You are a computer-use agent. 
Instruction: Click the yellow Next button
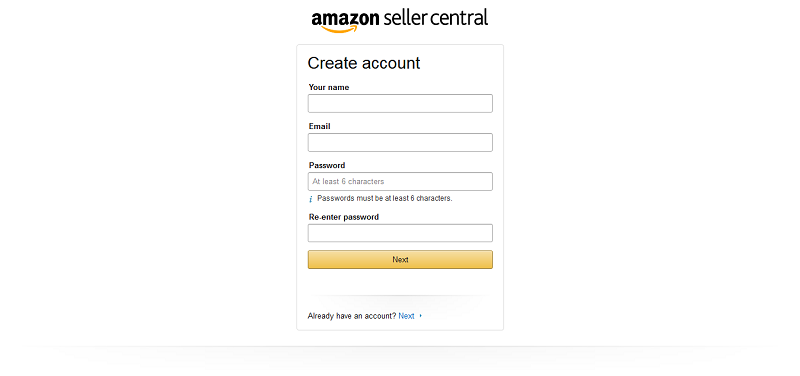click(x=400, y=260)
